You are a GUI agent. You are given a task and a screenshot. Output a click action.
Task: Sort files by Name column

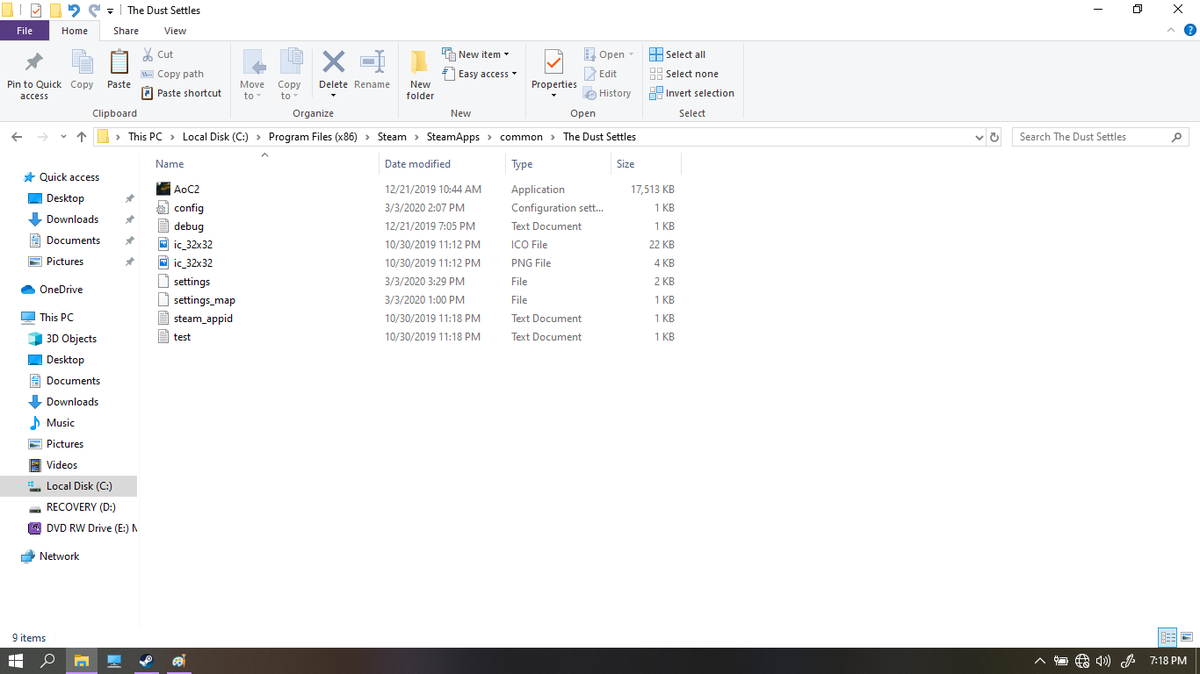[x=170, y=164]
